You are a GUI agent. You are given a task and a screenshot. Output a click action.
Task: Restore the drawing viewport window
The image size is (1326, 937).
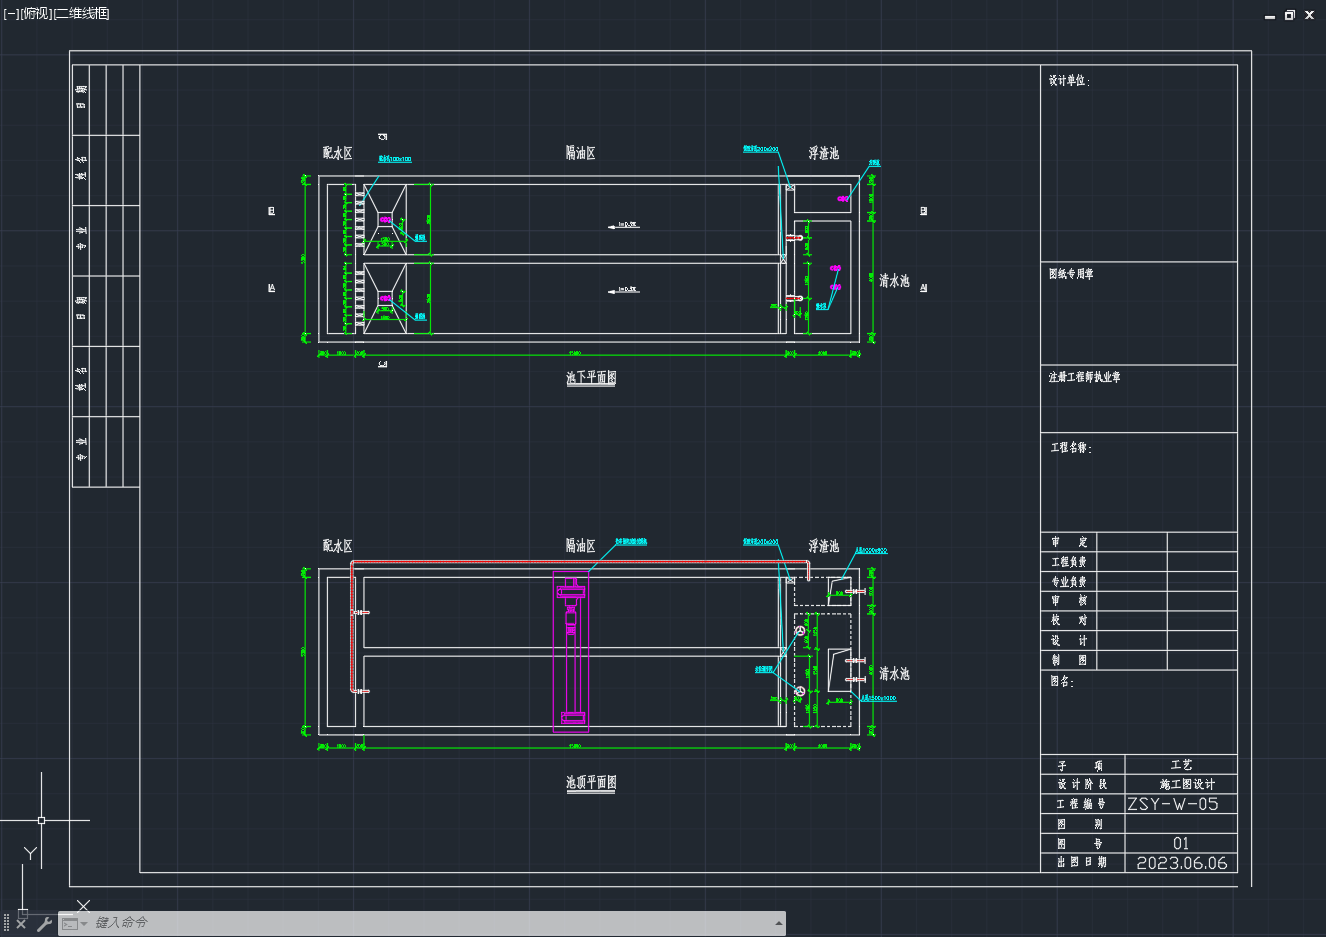pos(1290,15)
